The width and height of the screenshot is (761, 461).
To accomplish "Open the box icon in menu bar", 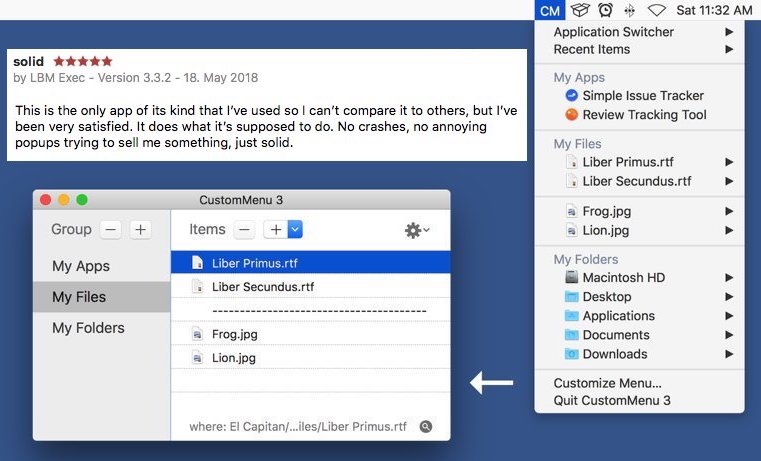I will (x=579, y=10).
